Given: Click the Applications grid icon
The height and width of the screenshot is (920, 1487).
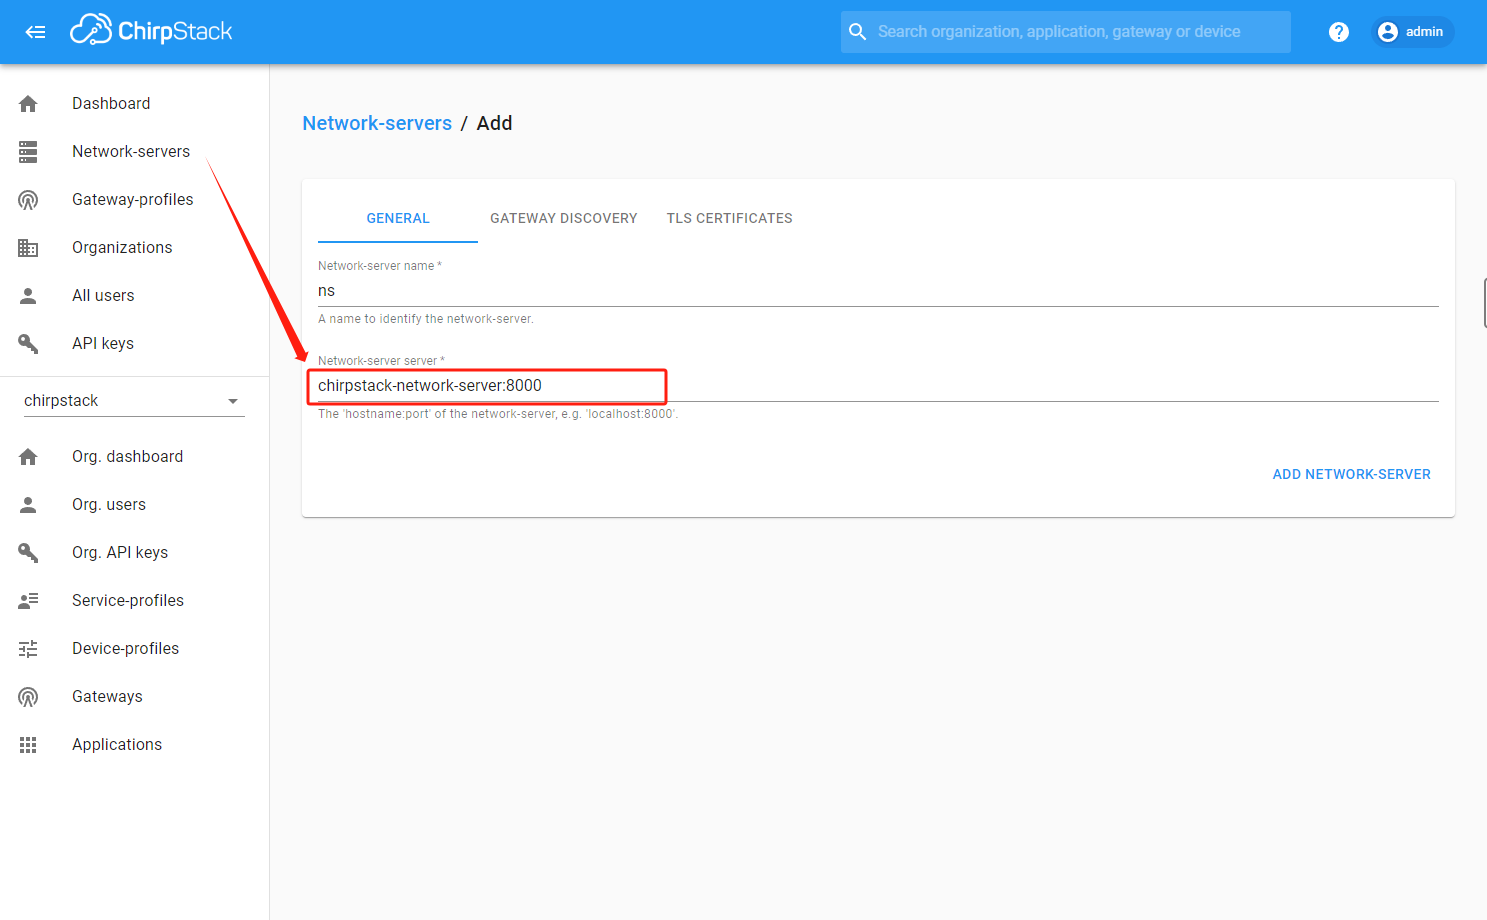Looking at the screenshot, I should [28, 745].
